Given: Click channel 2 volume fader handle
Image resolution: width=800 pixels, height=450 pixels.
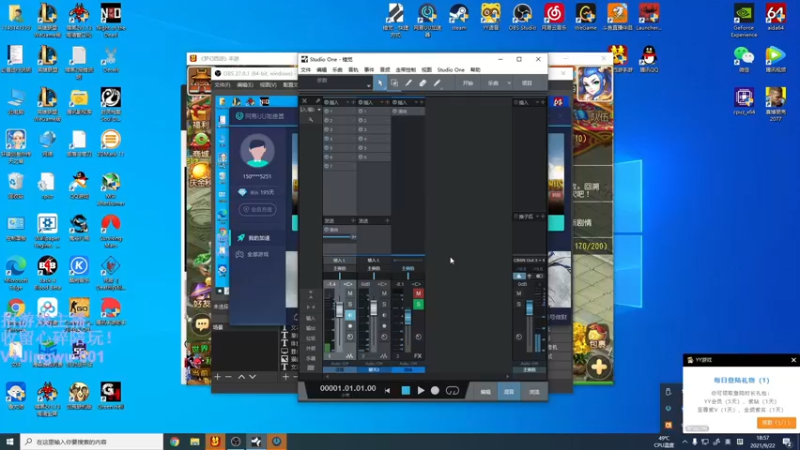Looking at the screenshot, I should (373, 308).
